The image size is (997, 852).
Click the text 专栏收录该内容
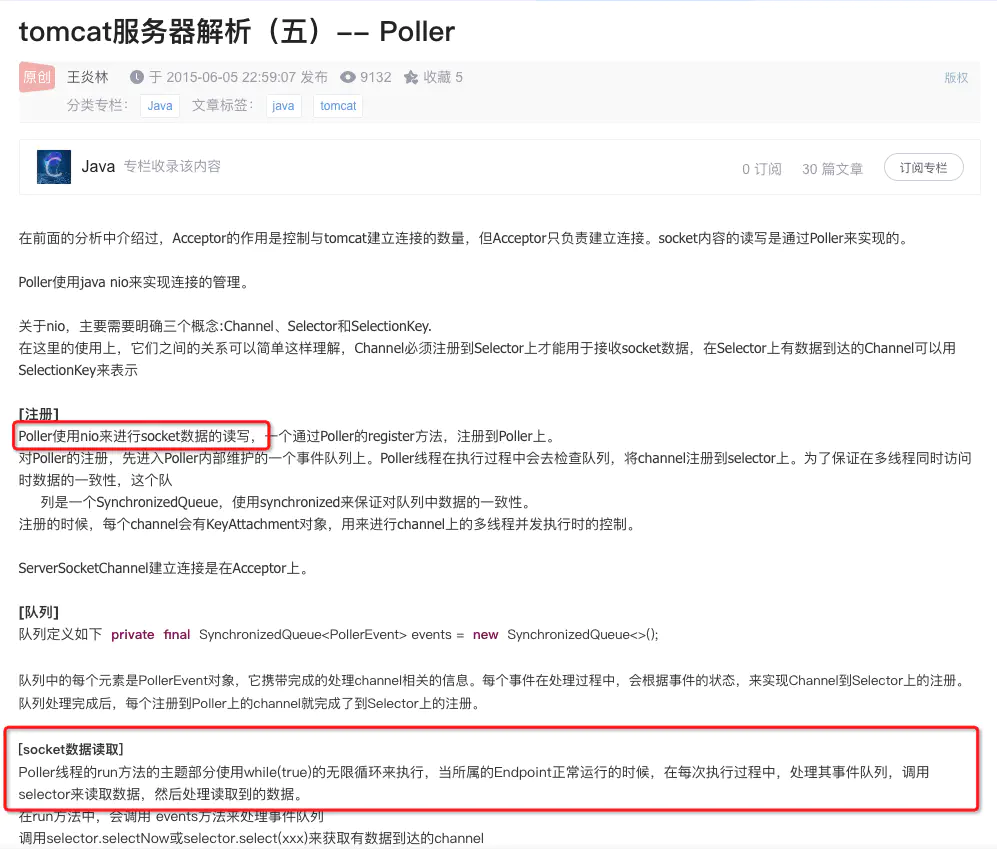[172, 167]
